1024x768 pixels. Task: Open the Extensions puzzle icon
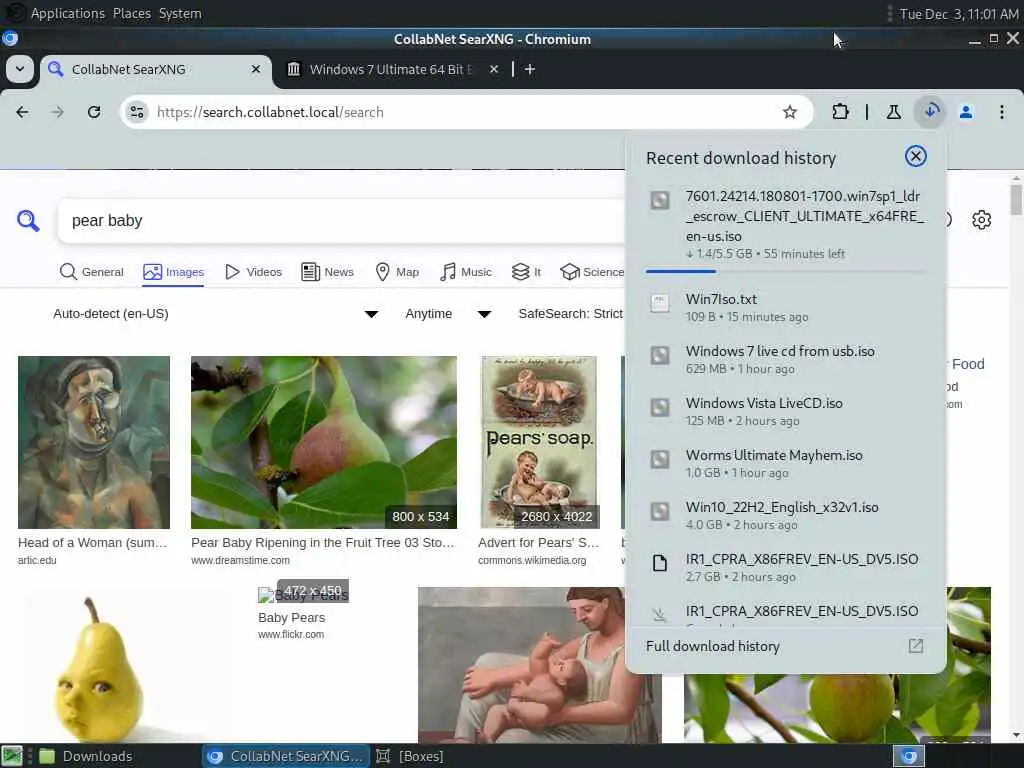coord(840,112)
